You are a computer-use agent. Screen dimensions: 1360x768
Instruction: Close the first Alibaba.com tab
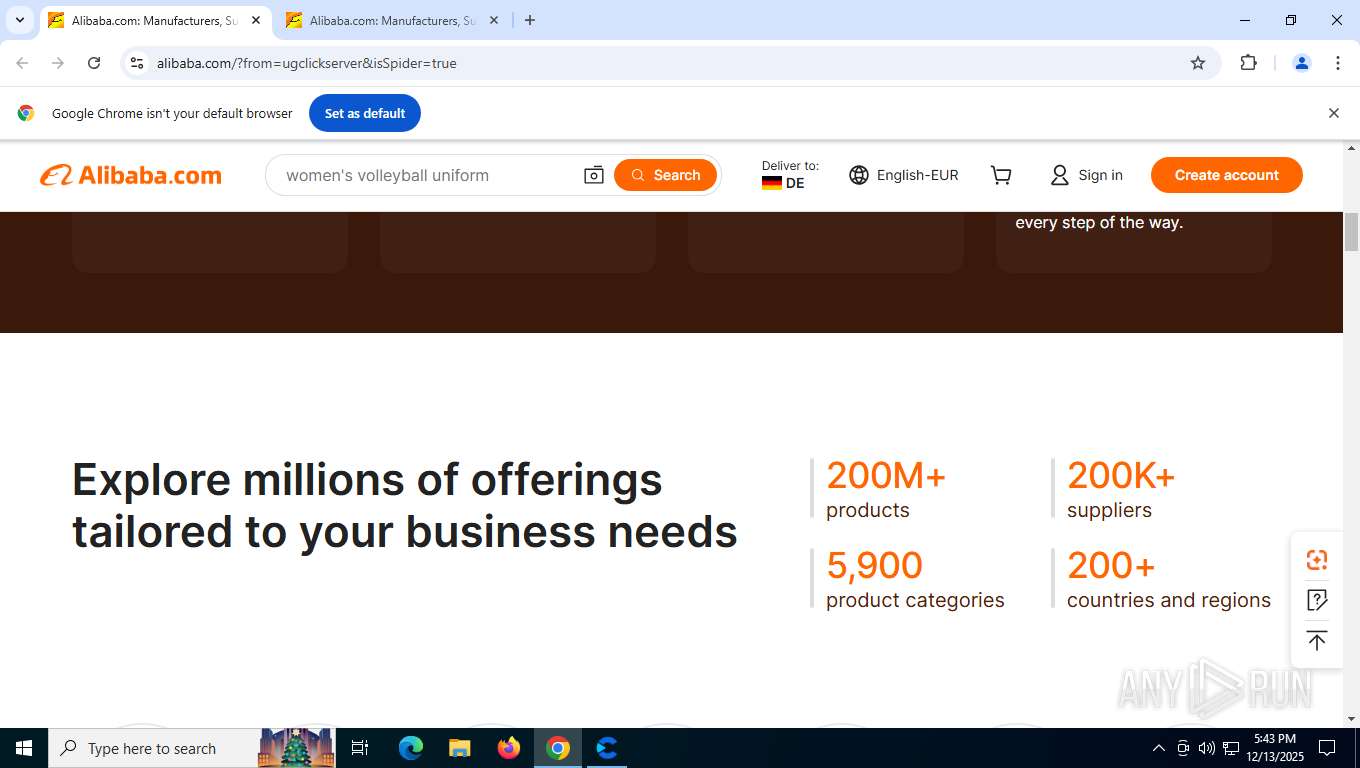[x=255, y=20]
